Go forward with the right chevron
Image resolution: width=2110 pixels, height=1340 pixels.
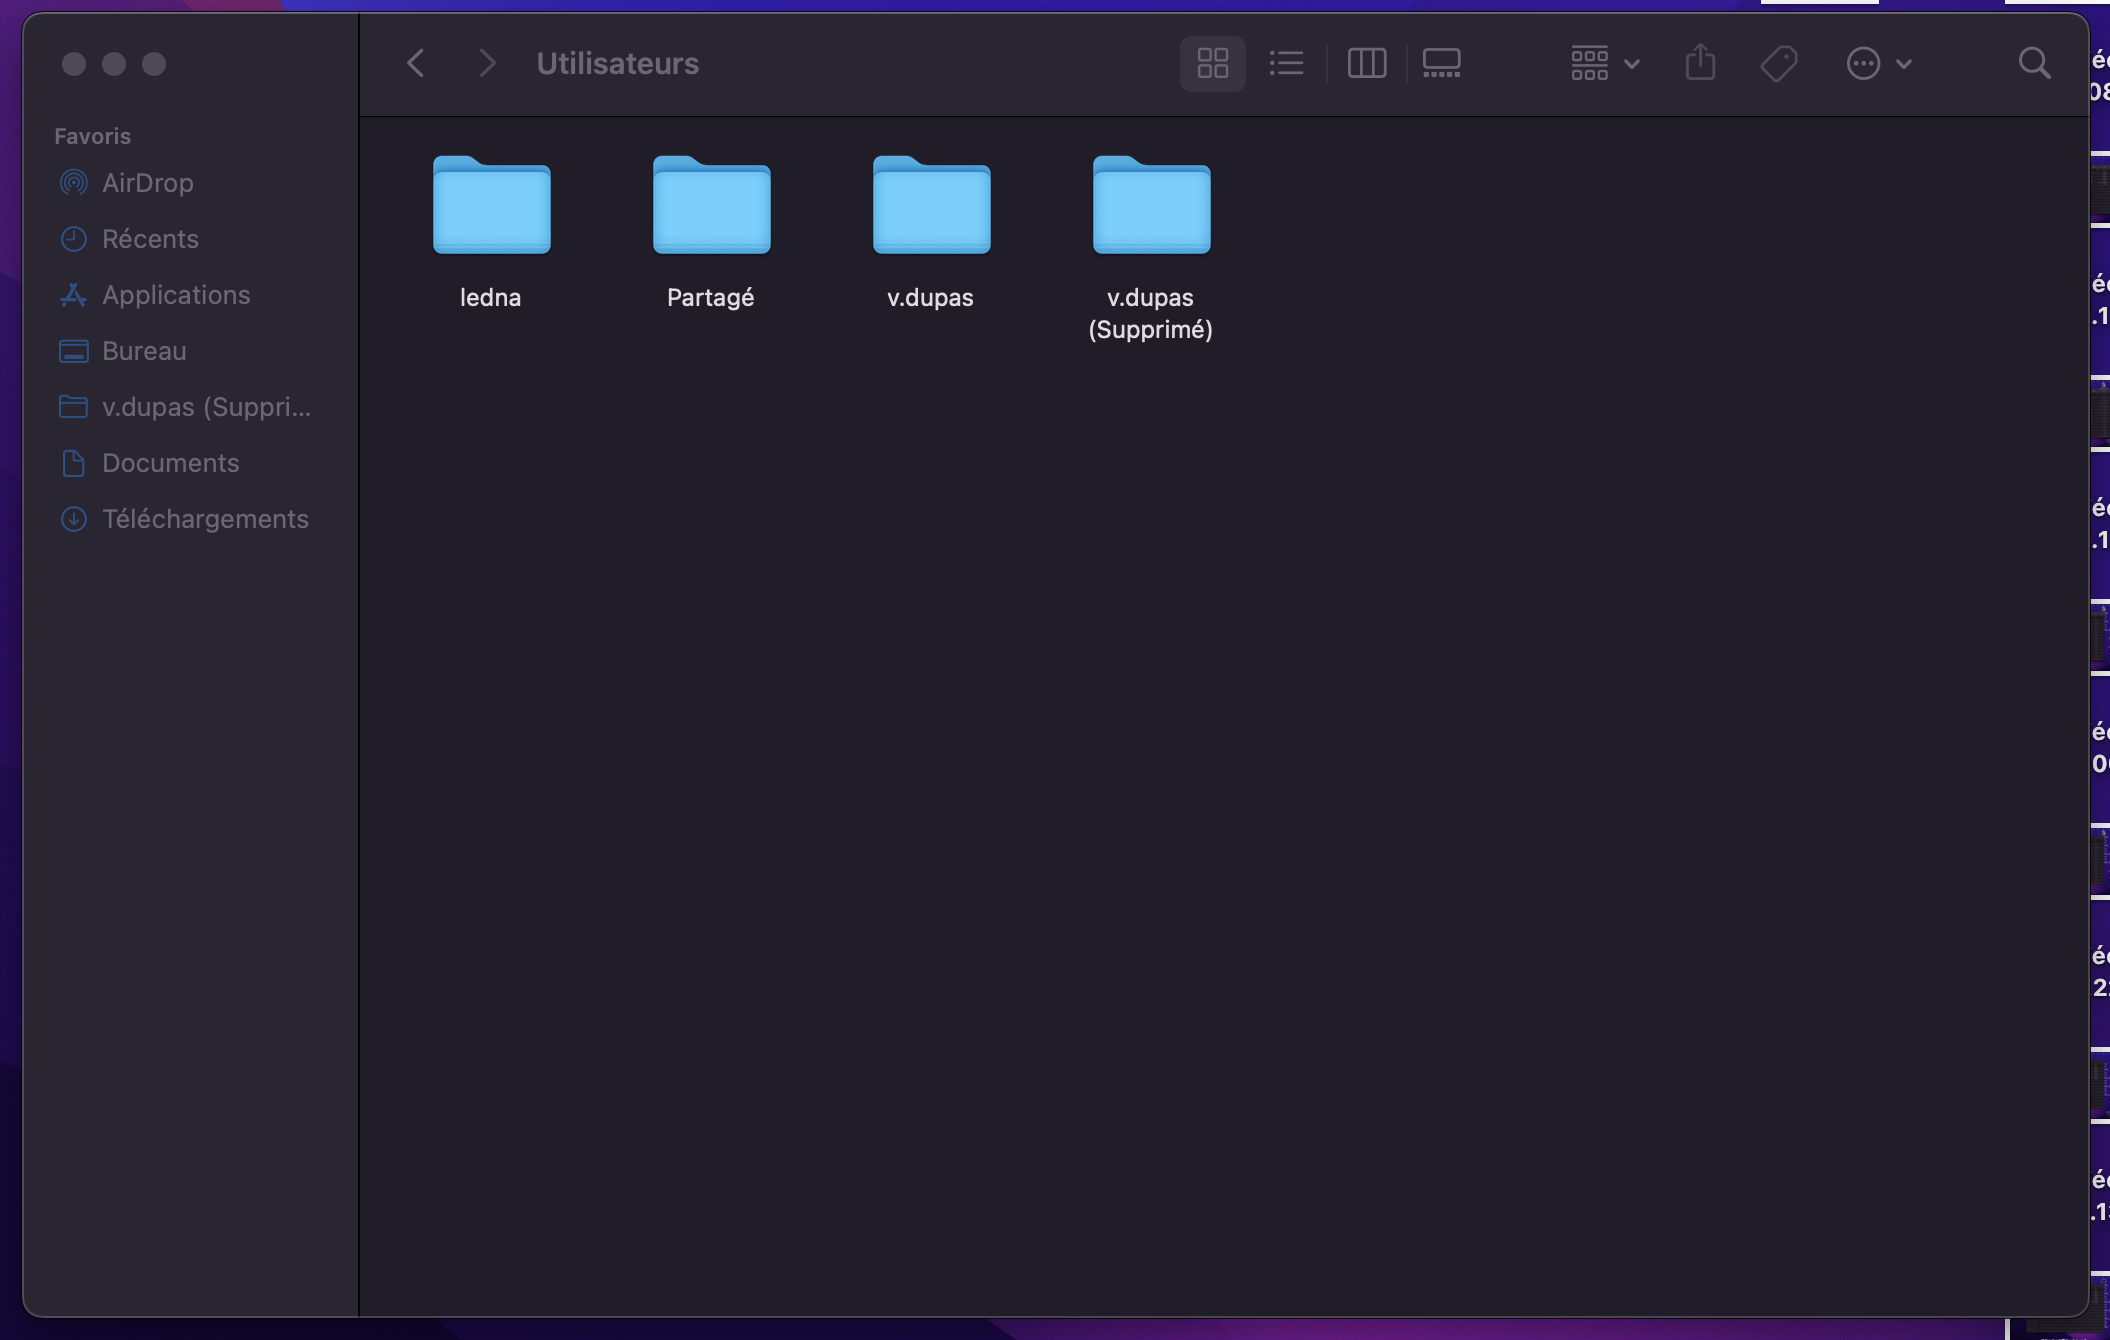pyautogui.click(x=487, y=64)
